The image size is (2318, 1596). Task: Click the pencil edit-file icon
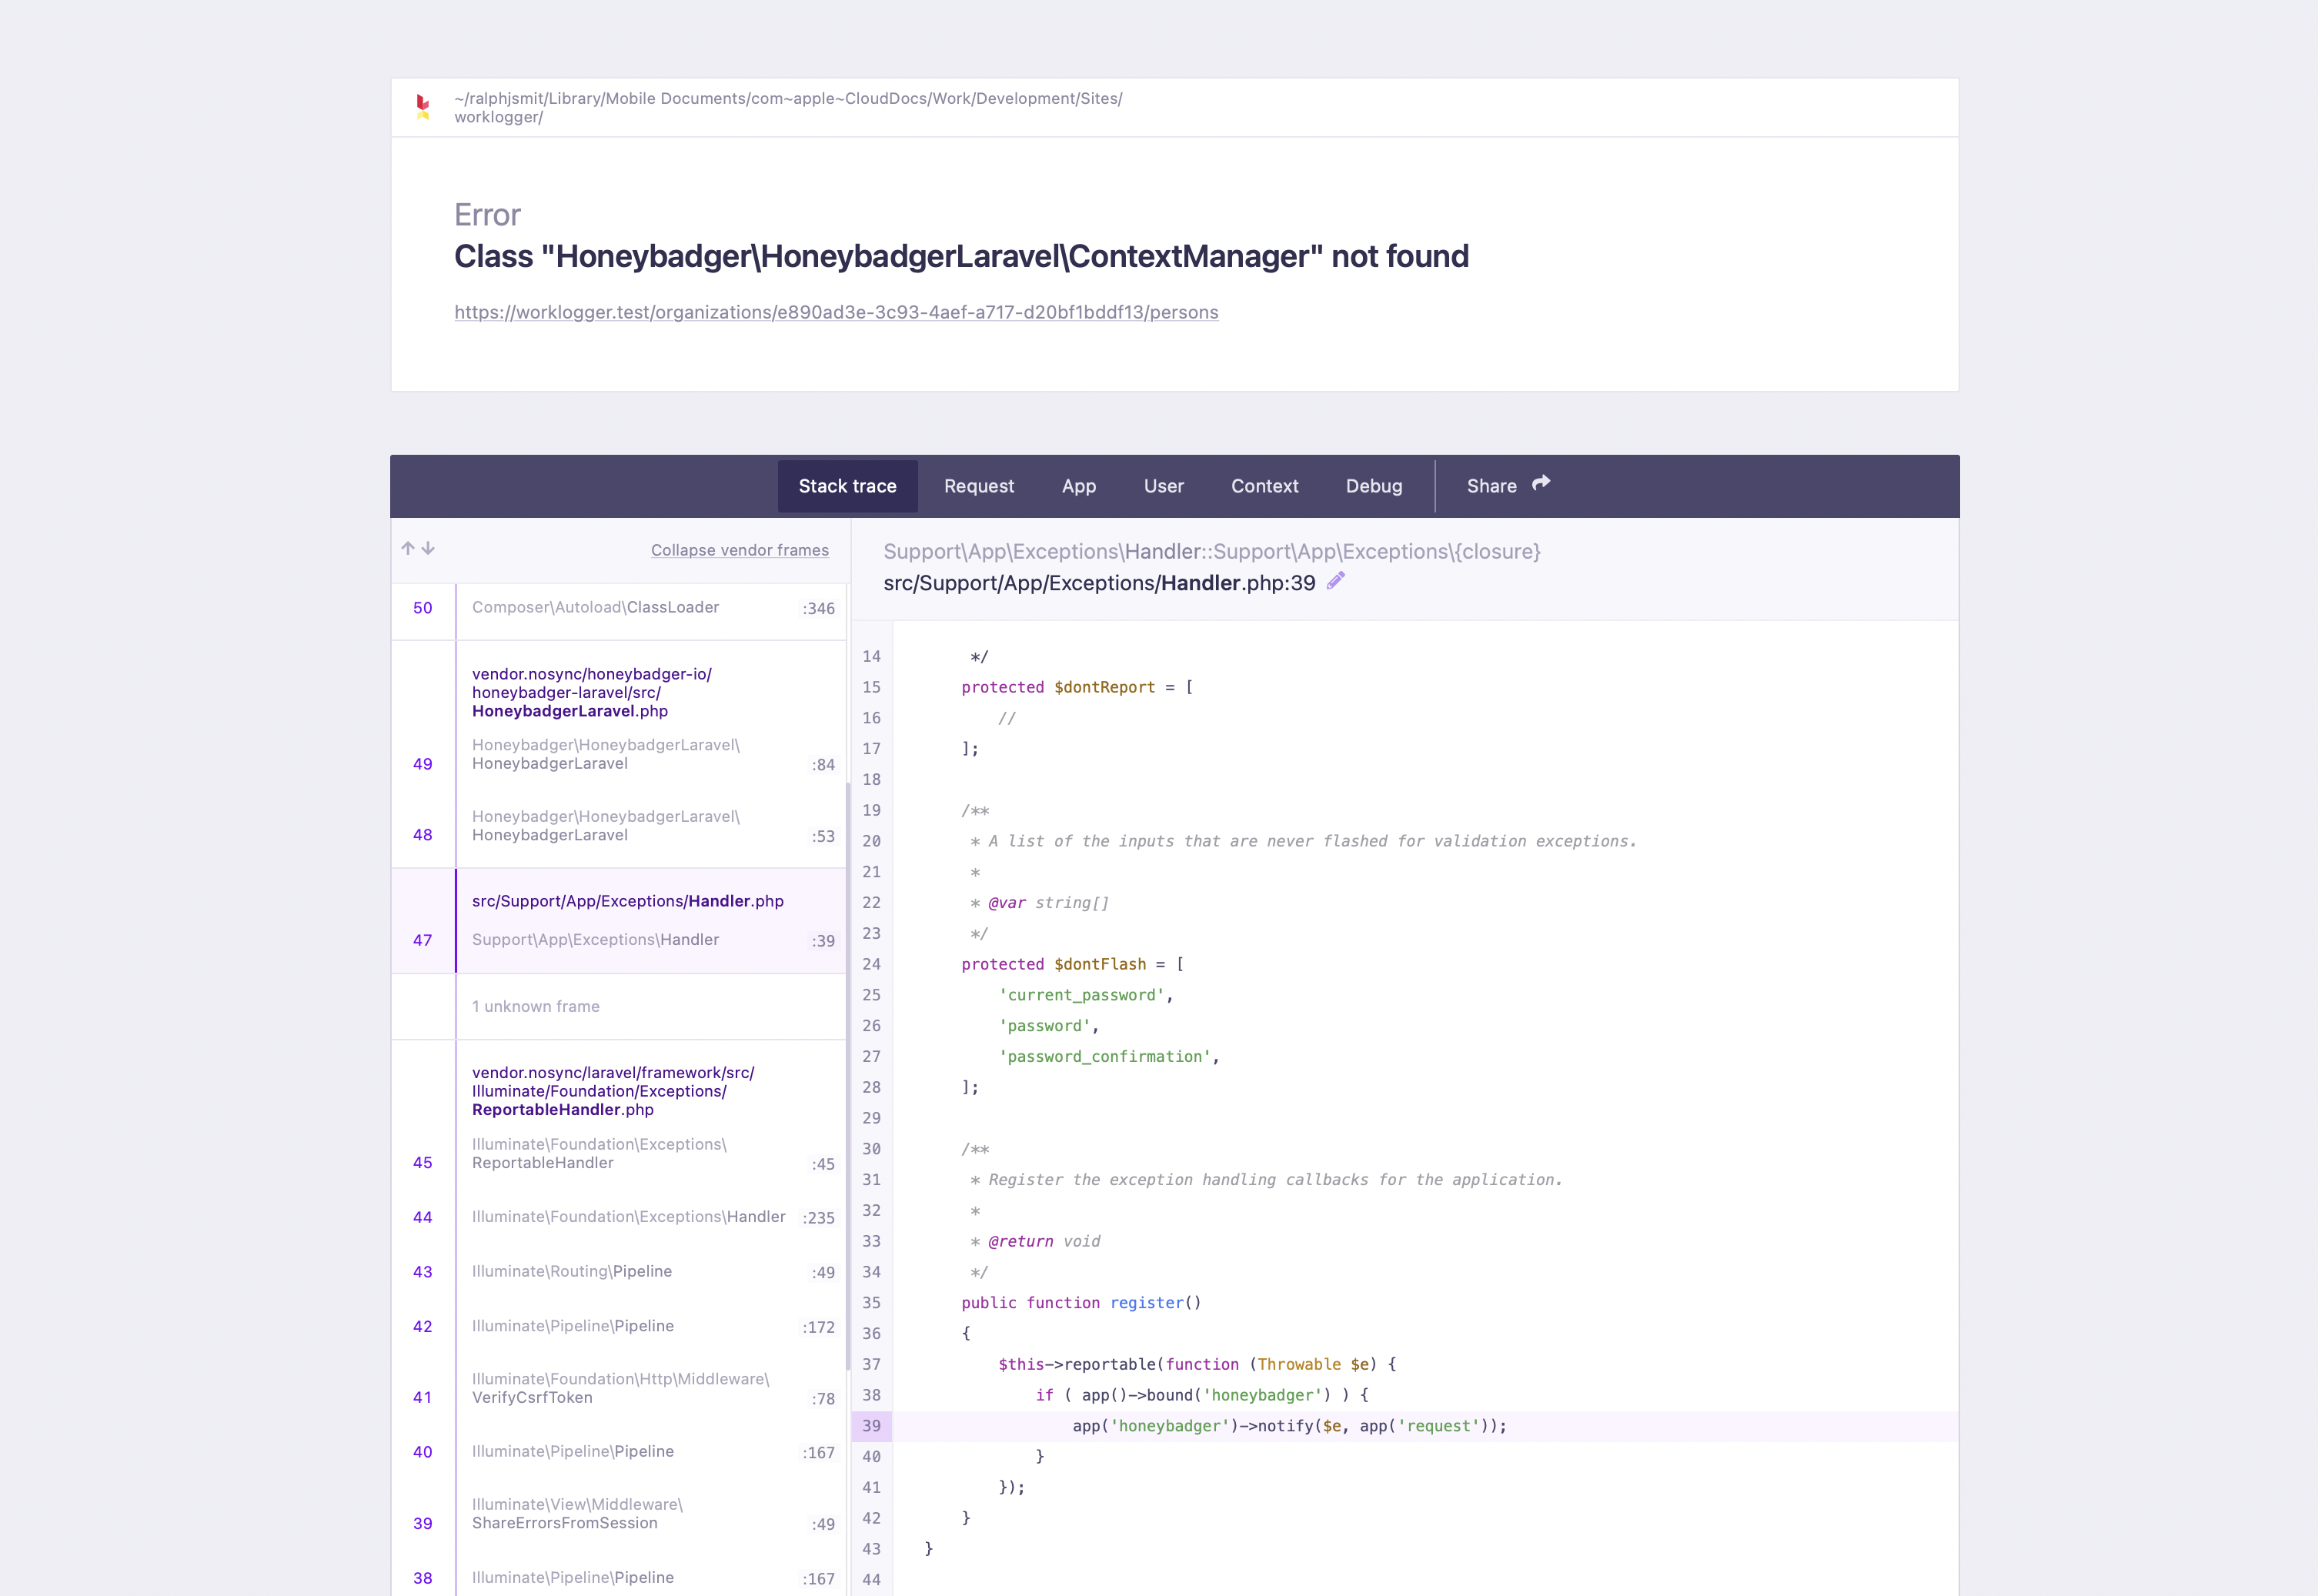tap(1336, 582)
